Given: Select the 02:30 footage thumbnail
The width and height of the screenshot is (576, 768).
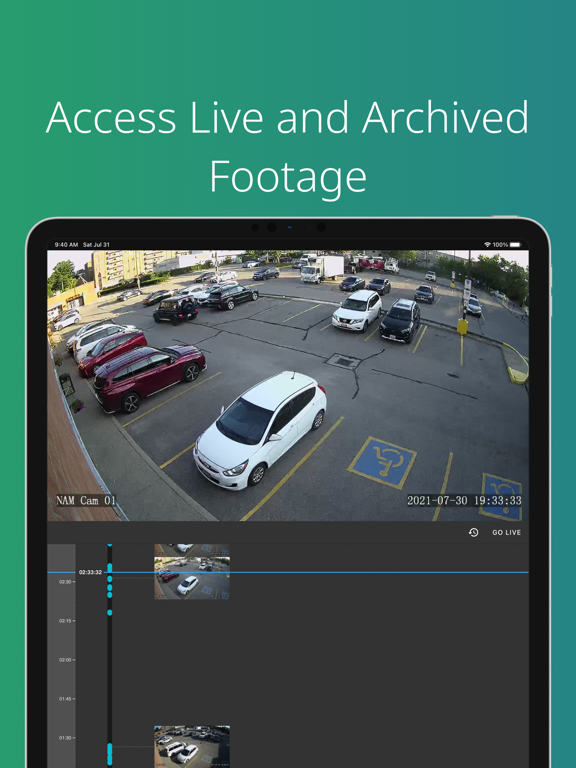Looking at the screenshot, I should point(192,578).
